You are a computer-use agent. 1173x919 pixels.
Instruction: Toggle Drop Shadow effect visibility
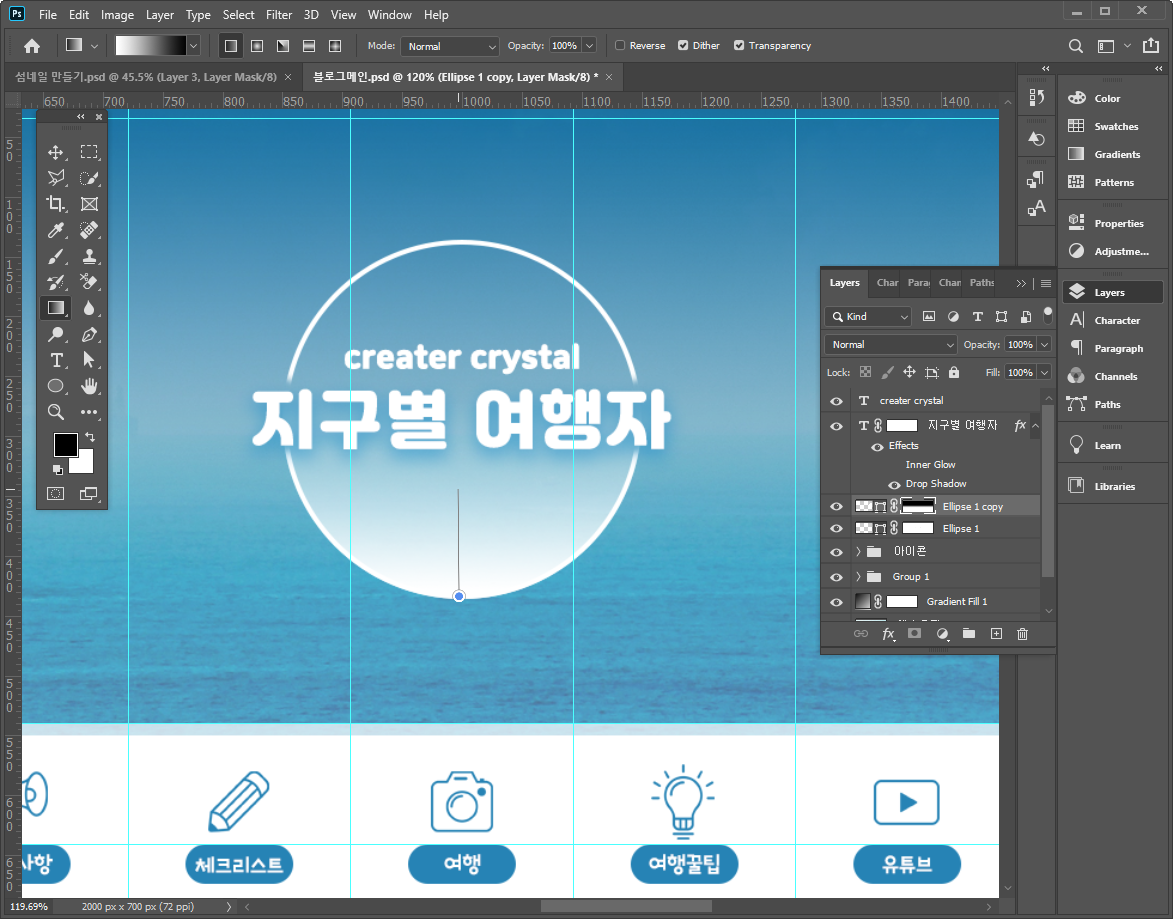click(x=894, y=484)
